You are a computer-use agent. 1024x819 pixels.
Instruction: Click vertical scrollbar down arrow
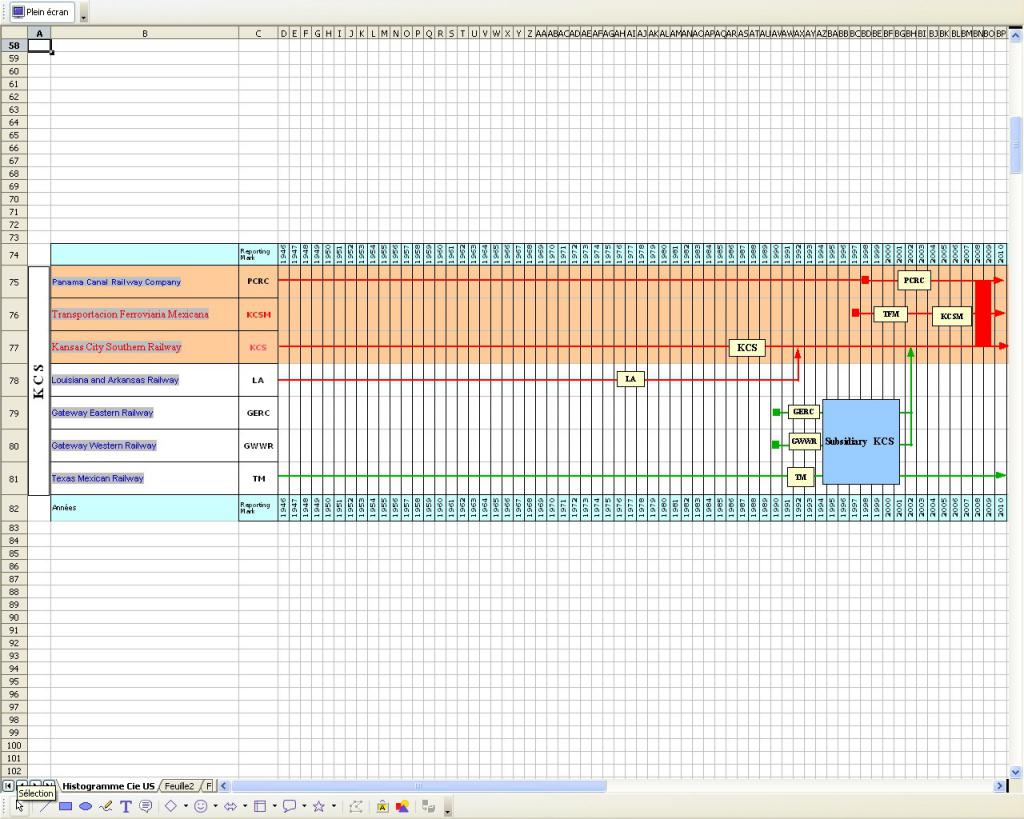(x=1016, y=772)
